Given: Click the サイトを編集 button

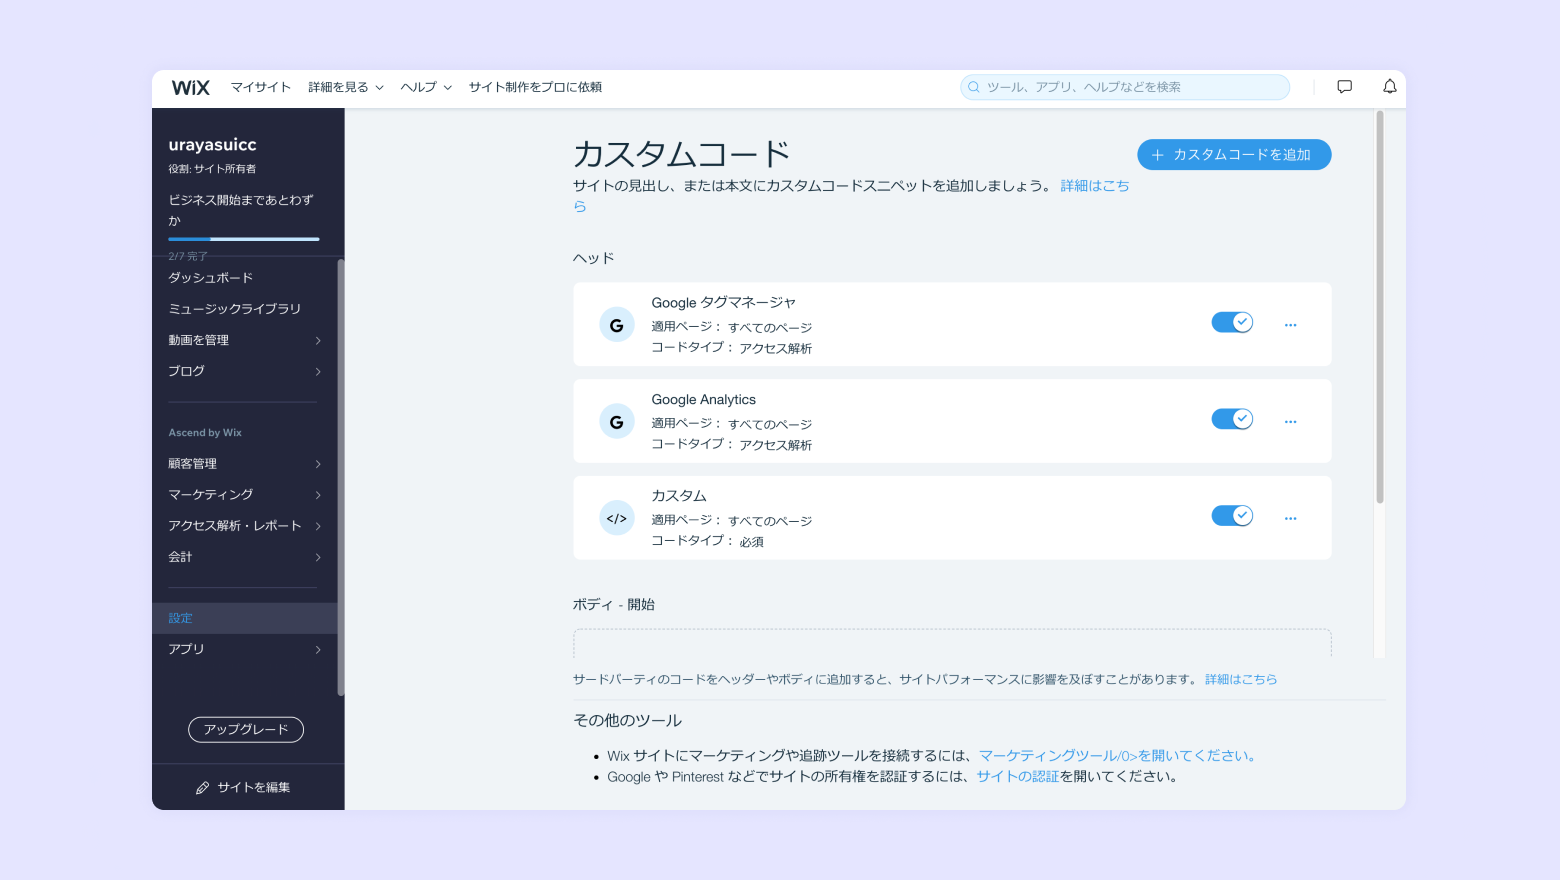Looking at the screenshot, I should coord(244,788).
